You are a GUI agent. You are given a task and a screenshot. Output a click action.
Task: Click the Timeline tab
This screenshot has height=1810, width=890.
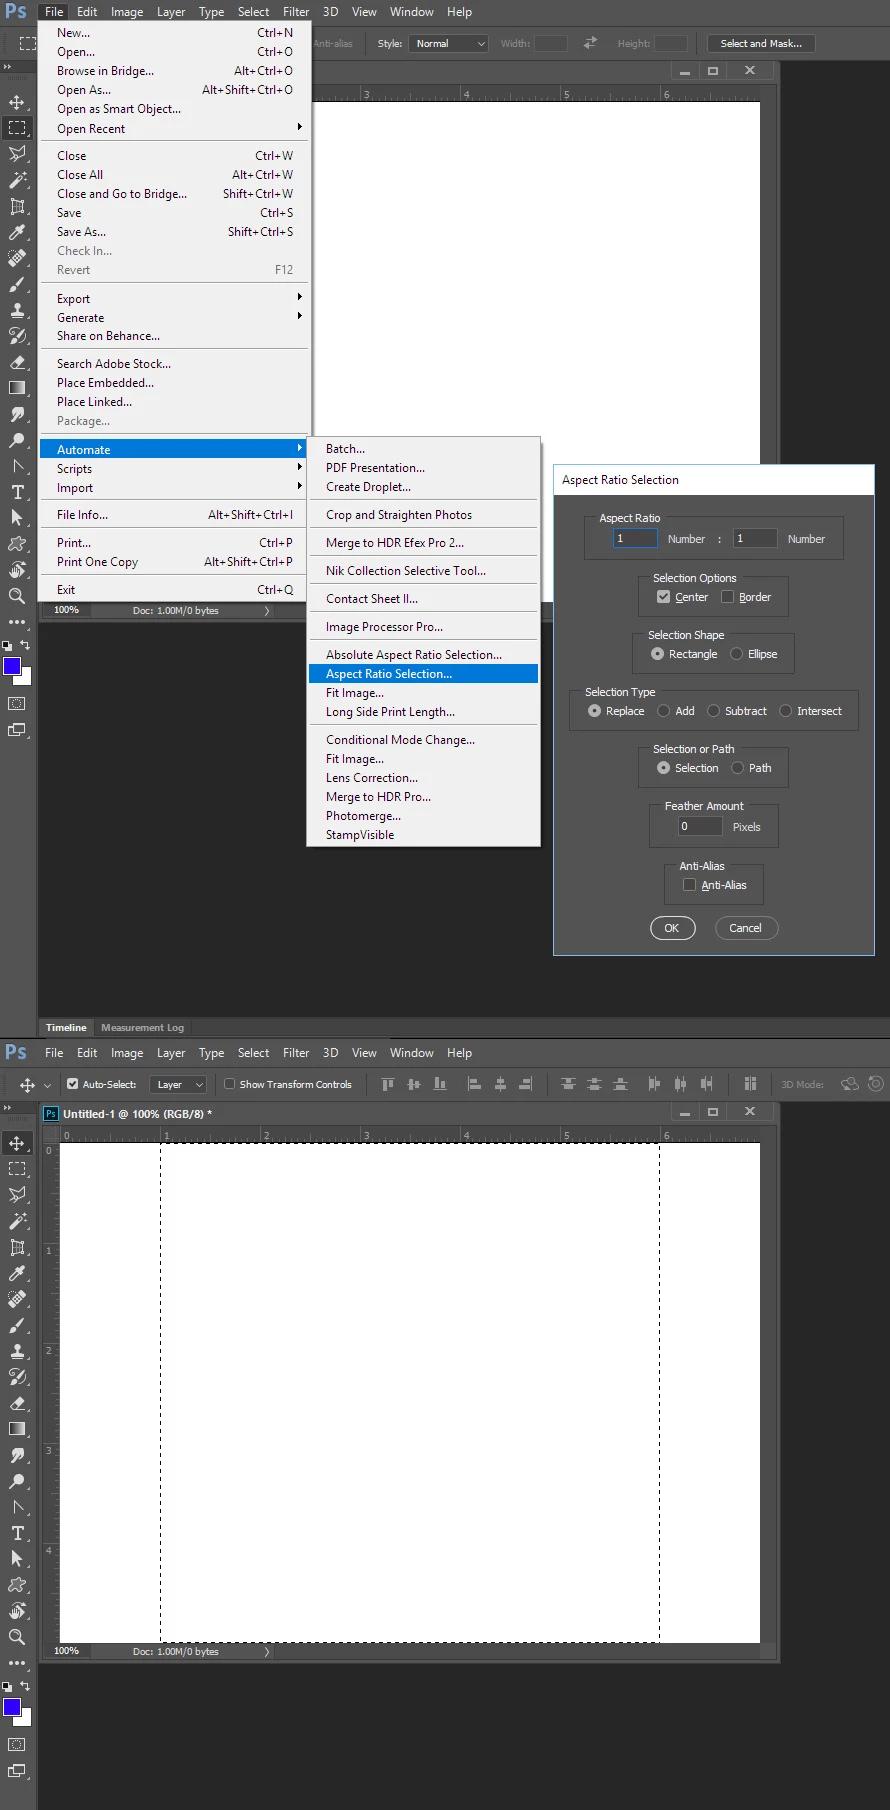point(66,1028)
